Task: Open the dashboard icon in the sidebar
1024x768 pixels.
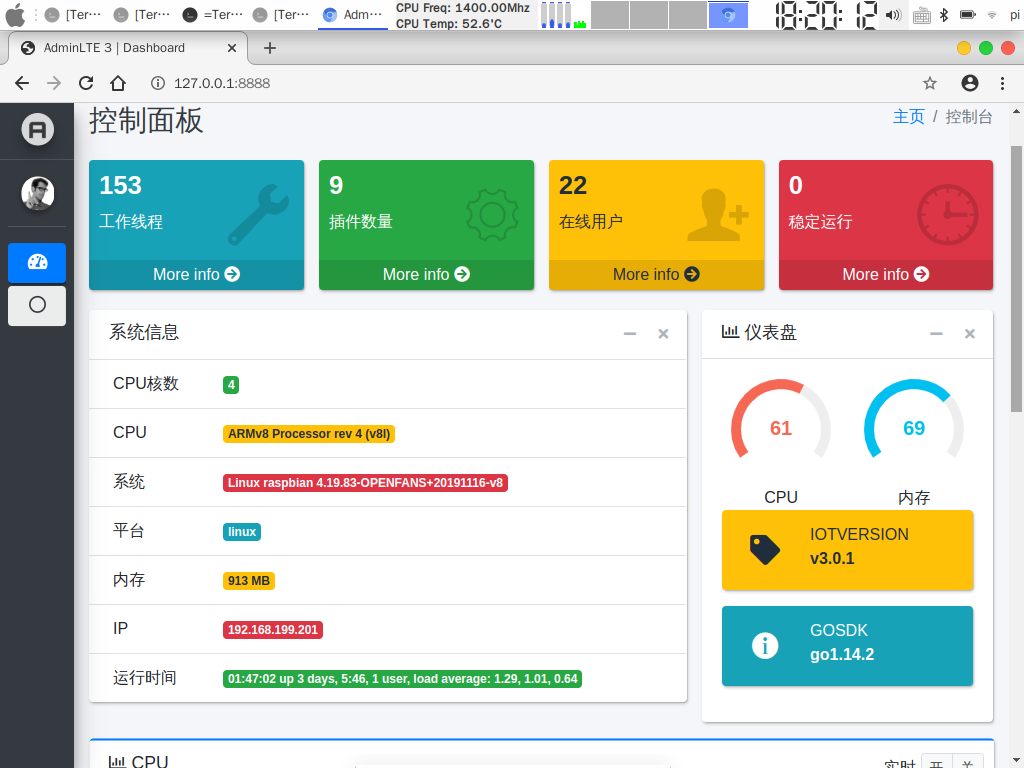Action: pos(36,262)
